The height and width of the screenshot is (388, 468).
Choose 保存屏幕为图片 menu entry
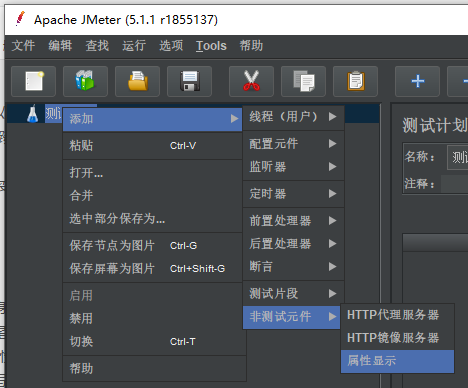pyautogui.click(x=152, y=269)
